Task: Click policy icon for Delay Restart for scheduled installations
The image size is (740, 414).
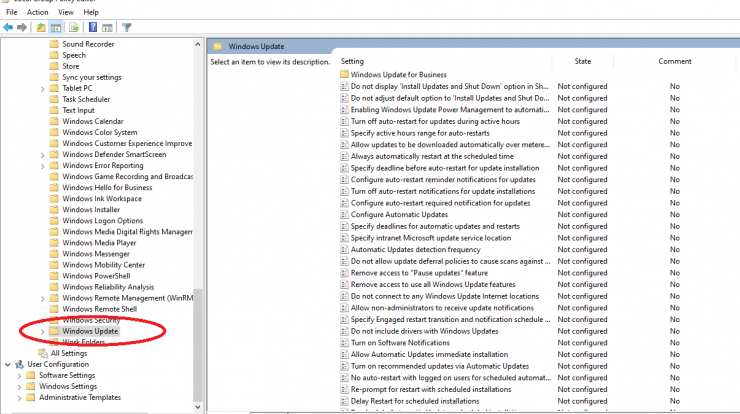Action: [x=345, y=401]
